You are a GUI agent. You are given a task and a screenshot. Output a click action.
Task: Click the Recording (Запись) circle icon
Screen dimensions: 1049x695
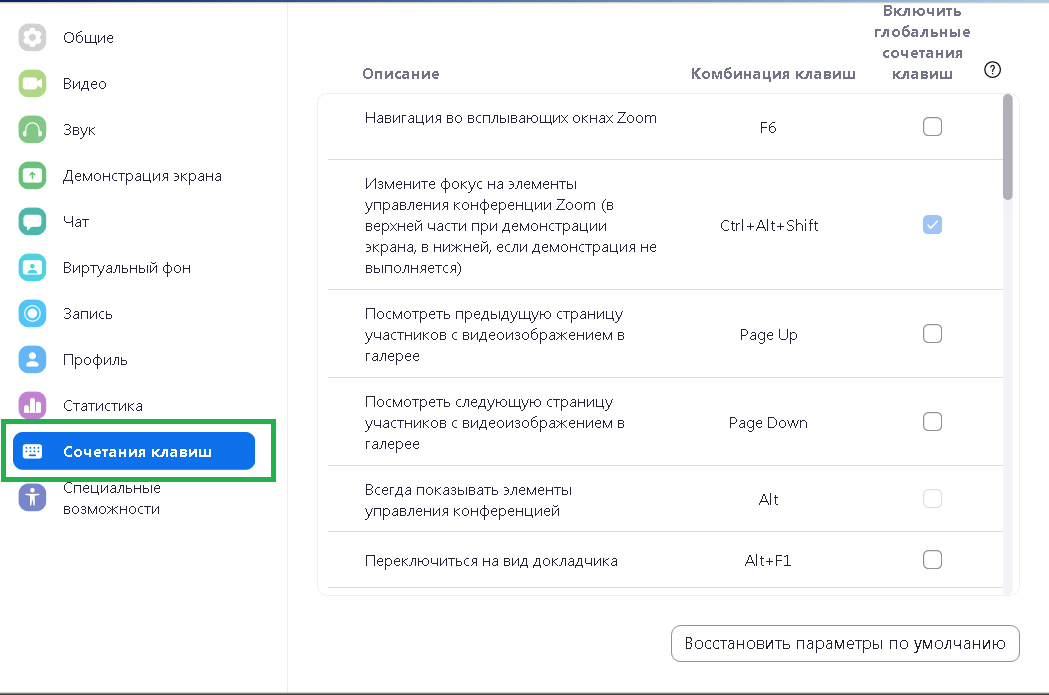tap(32, 313)
